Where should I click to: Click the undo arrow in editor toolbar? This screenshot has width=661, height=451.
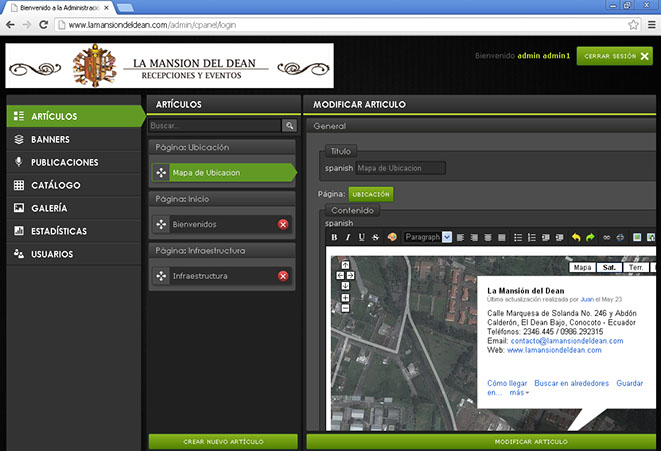(576, 237)
